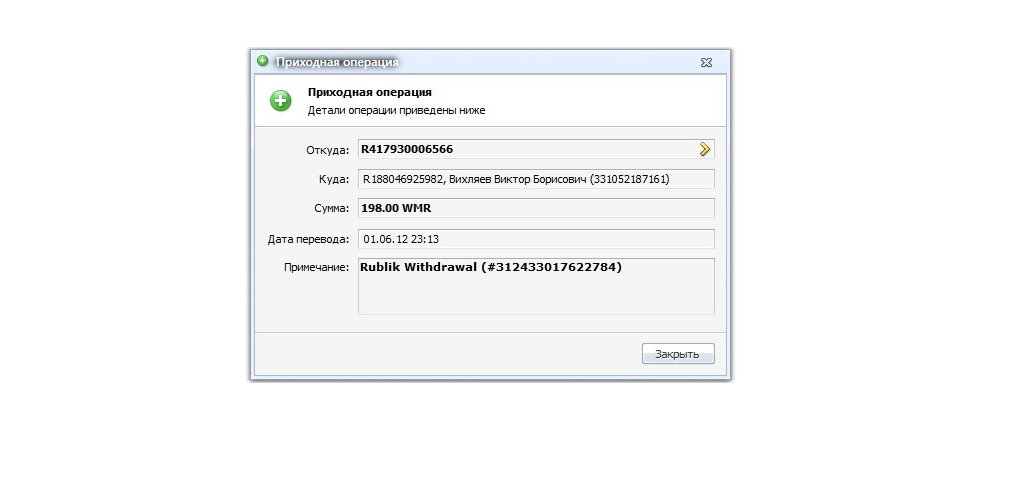Click the Куда: label
1022x479 pixels.
point(334,179)
